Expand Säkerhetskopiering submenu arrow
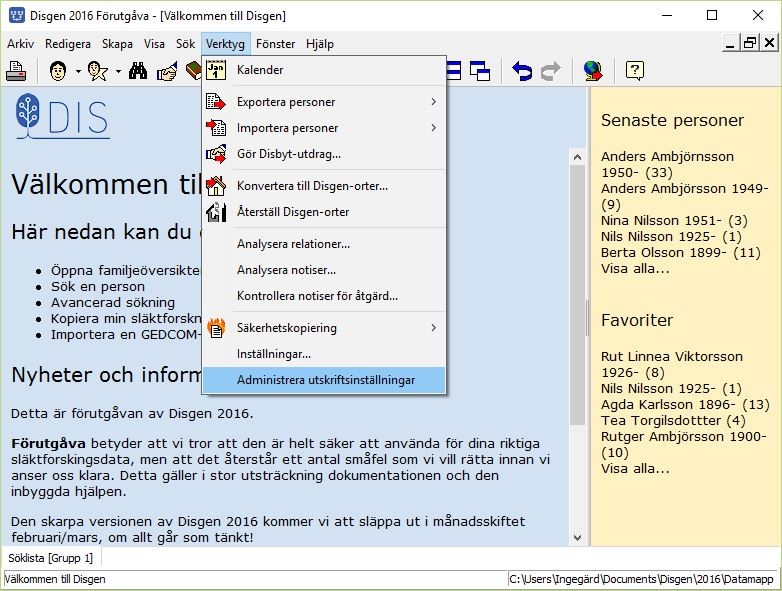 (433, 328)
